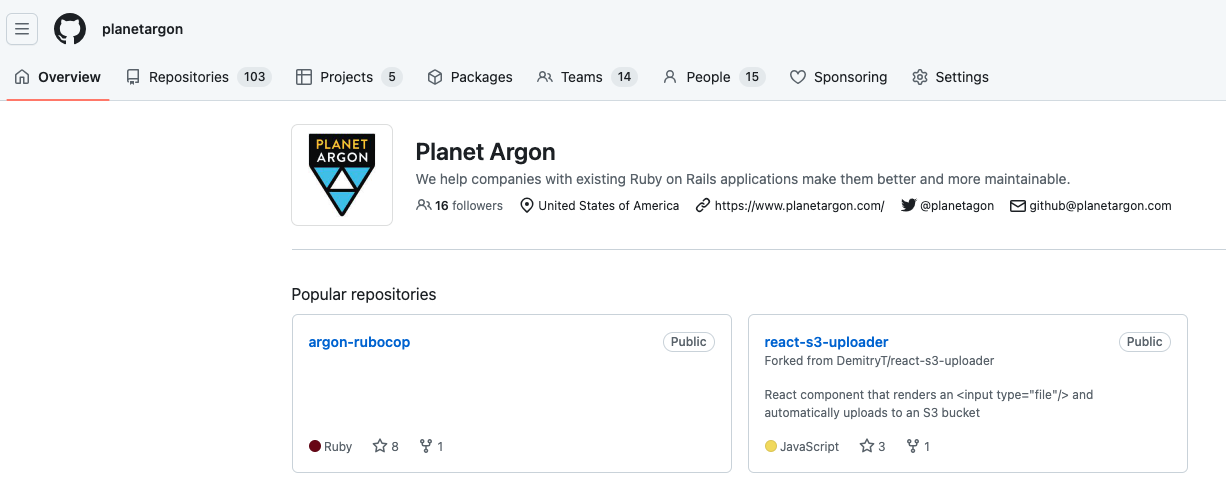The width and height of the screenshot is (1226, 481).
Task: Click the Popular repositories heading
Action: tap(364, 294)
